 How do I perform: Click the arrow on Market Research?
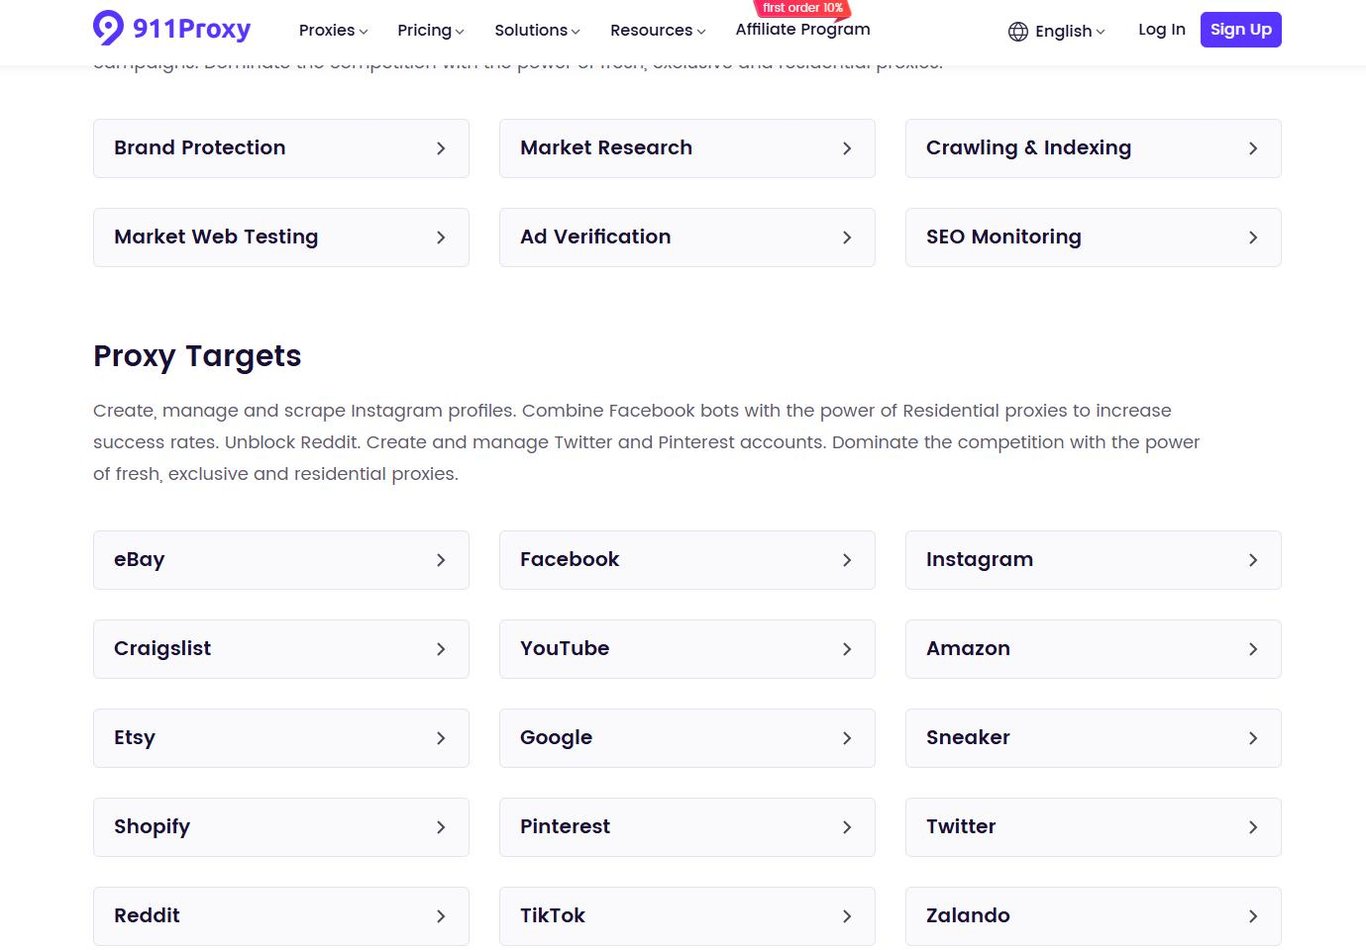pos(847,148)
